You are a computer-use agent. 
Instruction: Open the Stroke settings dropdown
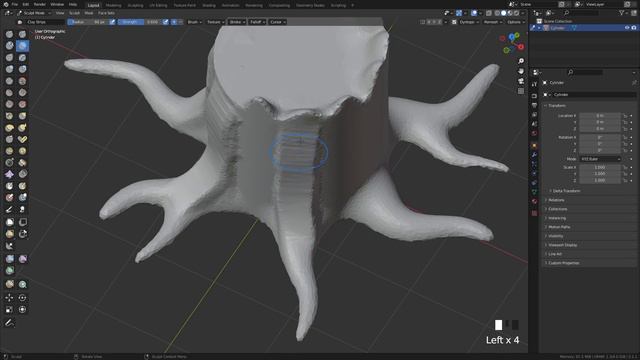coord(237,22)
